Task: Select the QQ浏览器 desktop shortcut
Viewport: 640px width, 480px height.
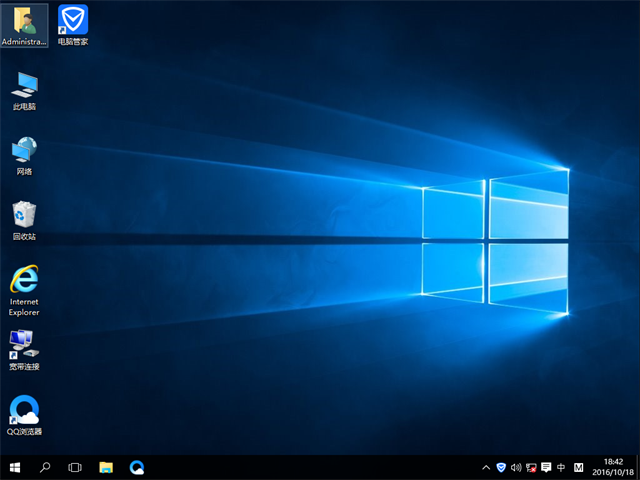Action: [x=24, y=413]
